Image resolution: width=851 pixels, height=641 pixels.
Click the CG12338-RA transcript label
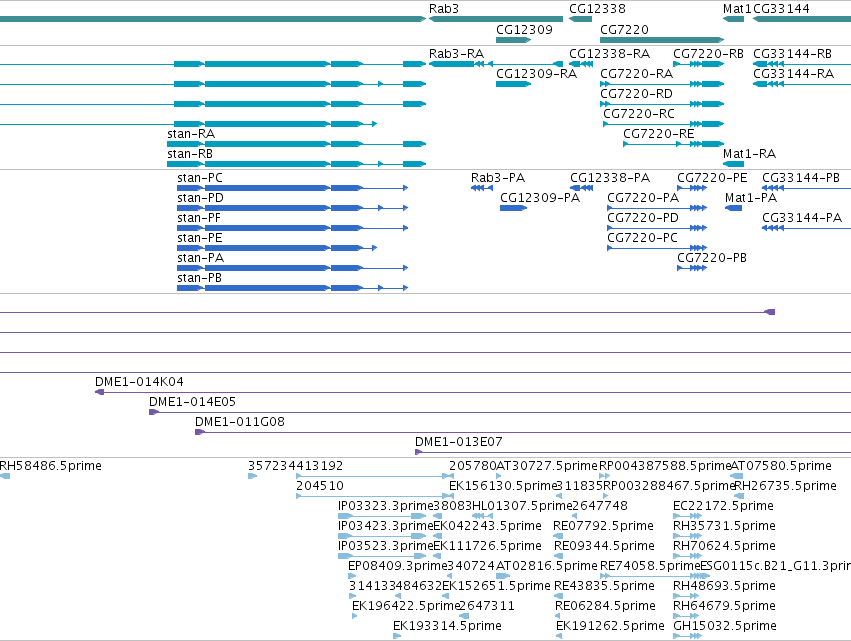coord(609,54)
